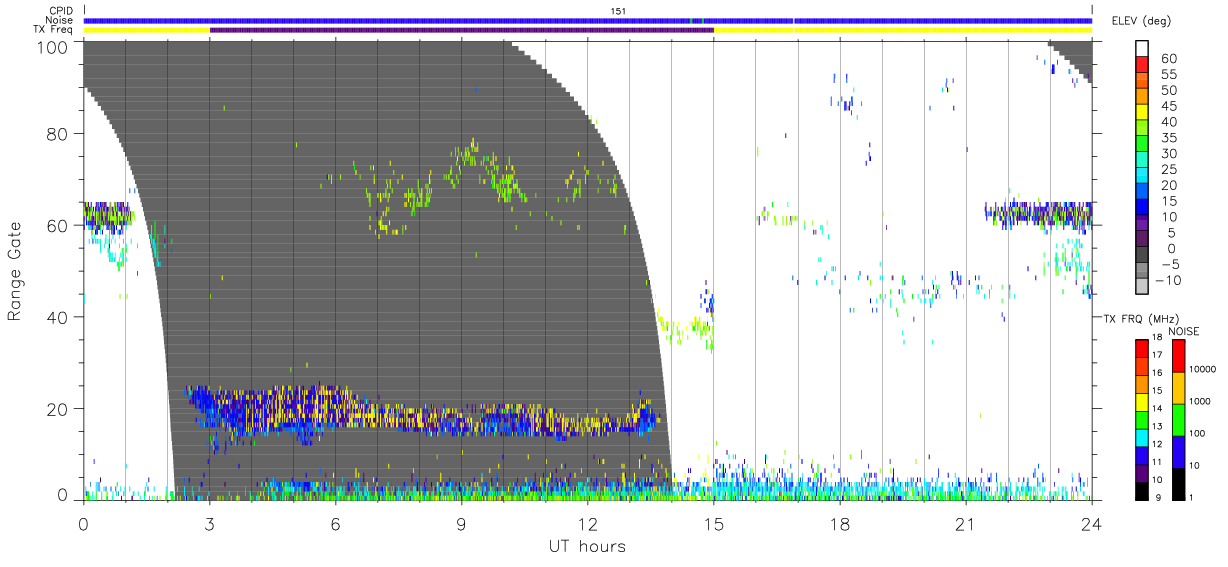Image resolution: width=1228 pixels, height=567 pixels.
Task: Click the NOISE legend title
Action: [x=1185, y=331]
